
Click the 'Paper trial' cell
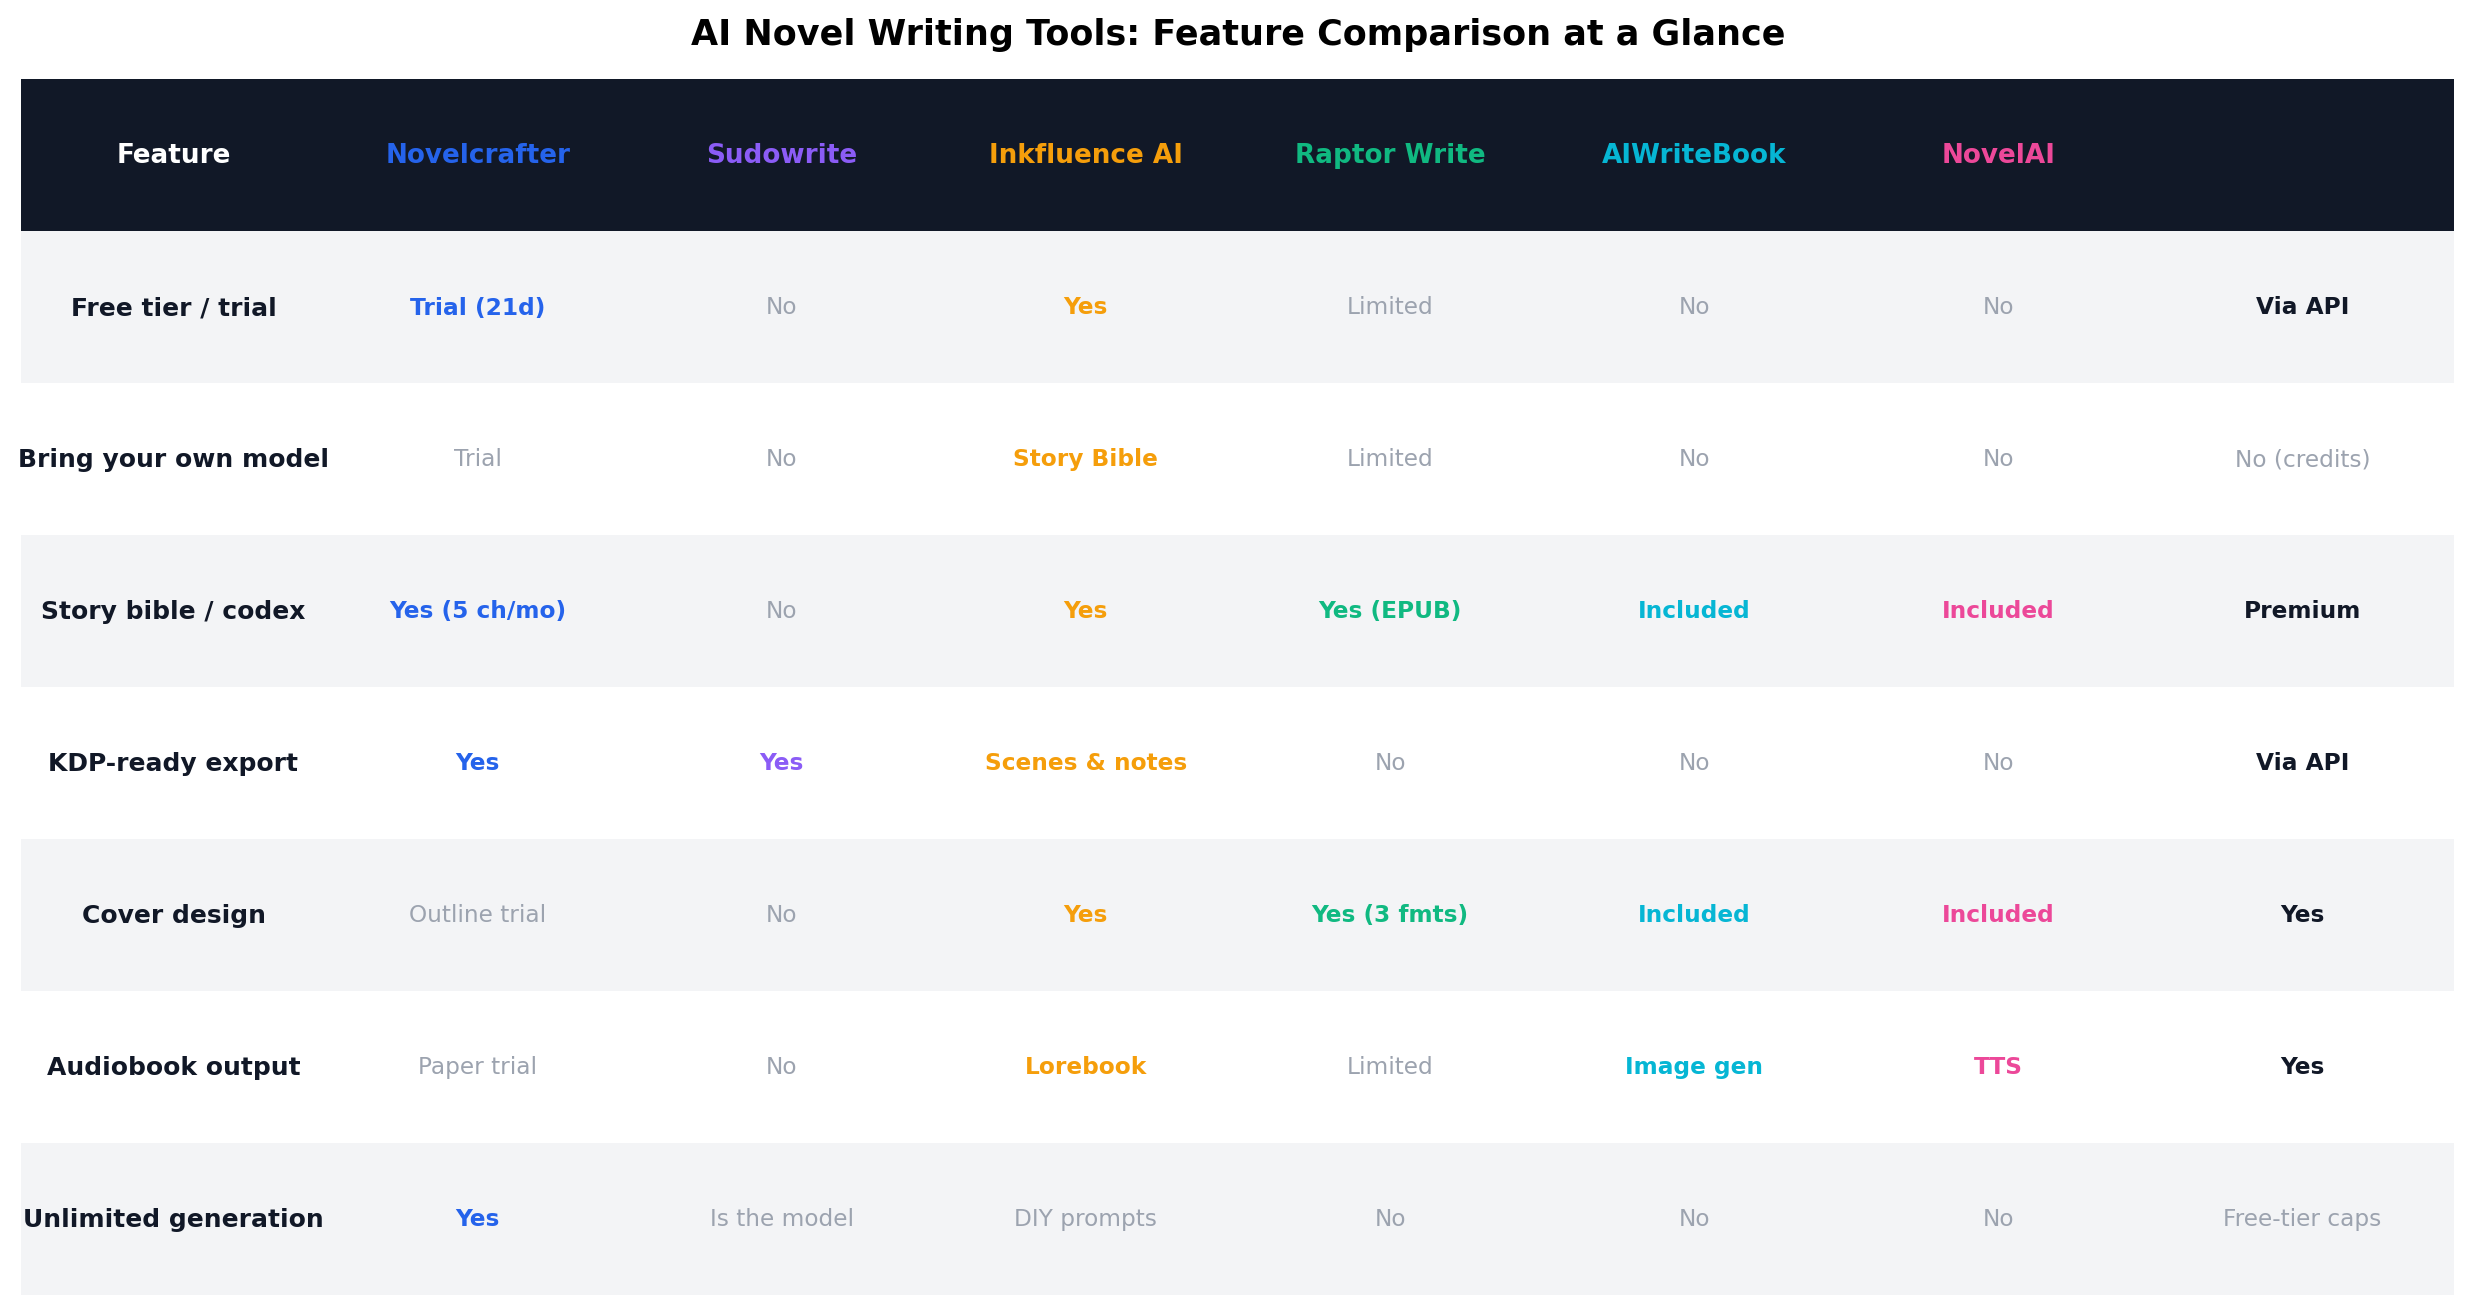point(477,1067)
